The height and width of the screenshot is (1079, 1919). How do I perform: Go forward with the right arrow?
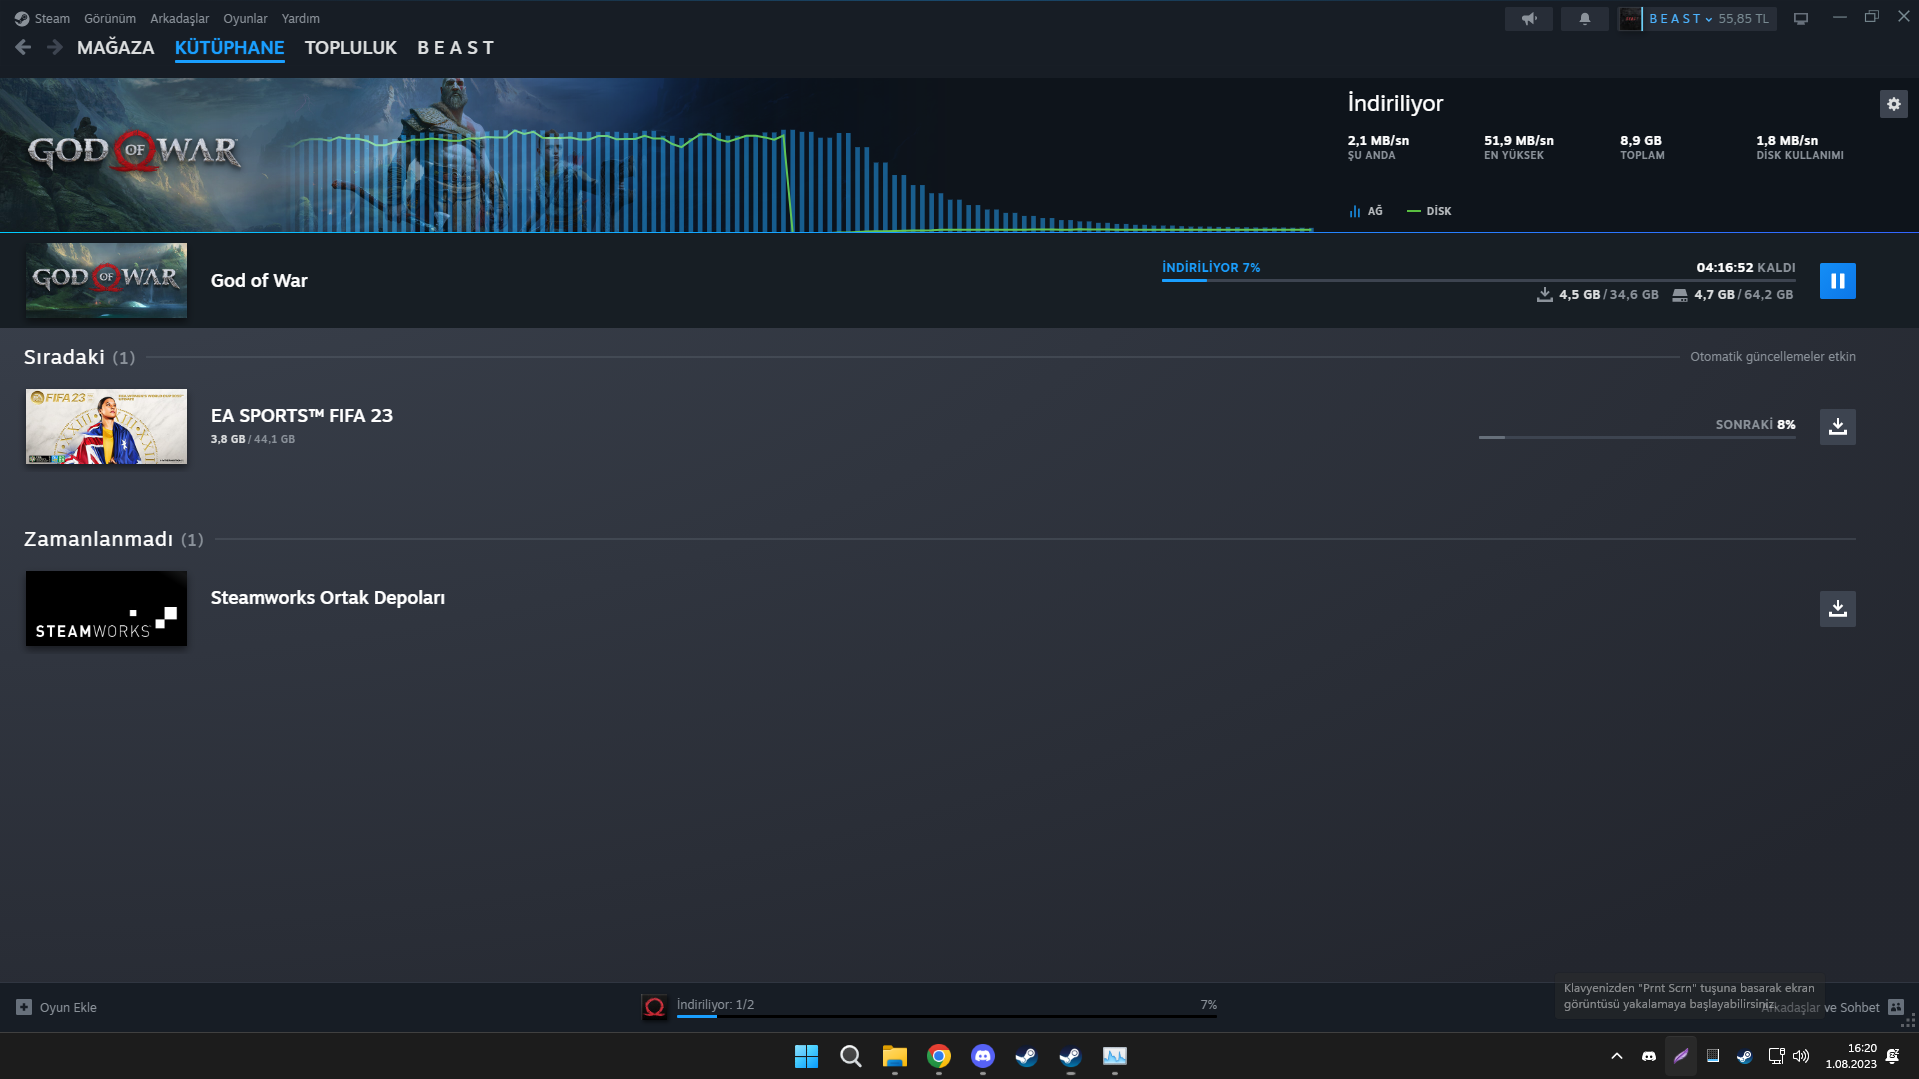pyautogui.click(x=55, y=47)
